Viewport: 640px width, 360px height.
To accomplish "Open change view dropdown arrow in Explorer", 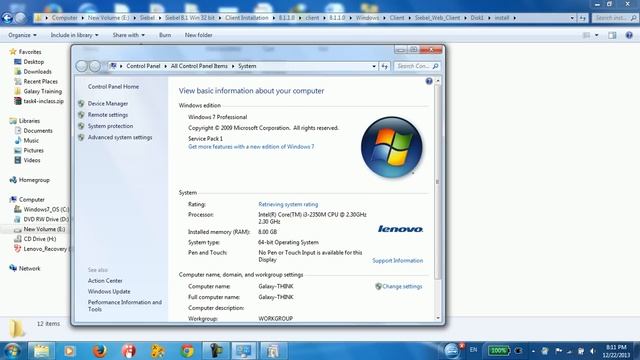I will tap(596, 36).
